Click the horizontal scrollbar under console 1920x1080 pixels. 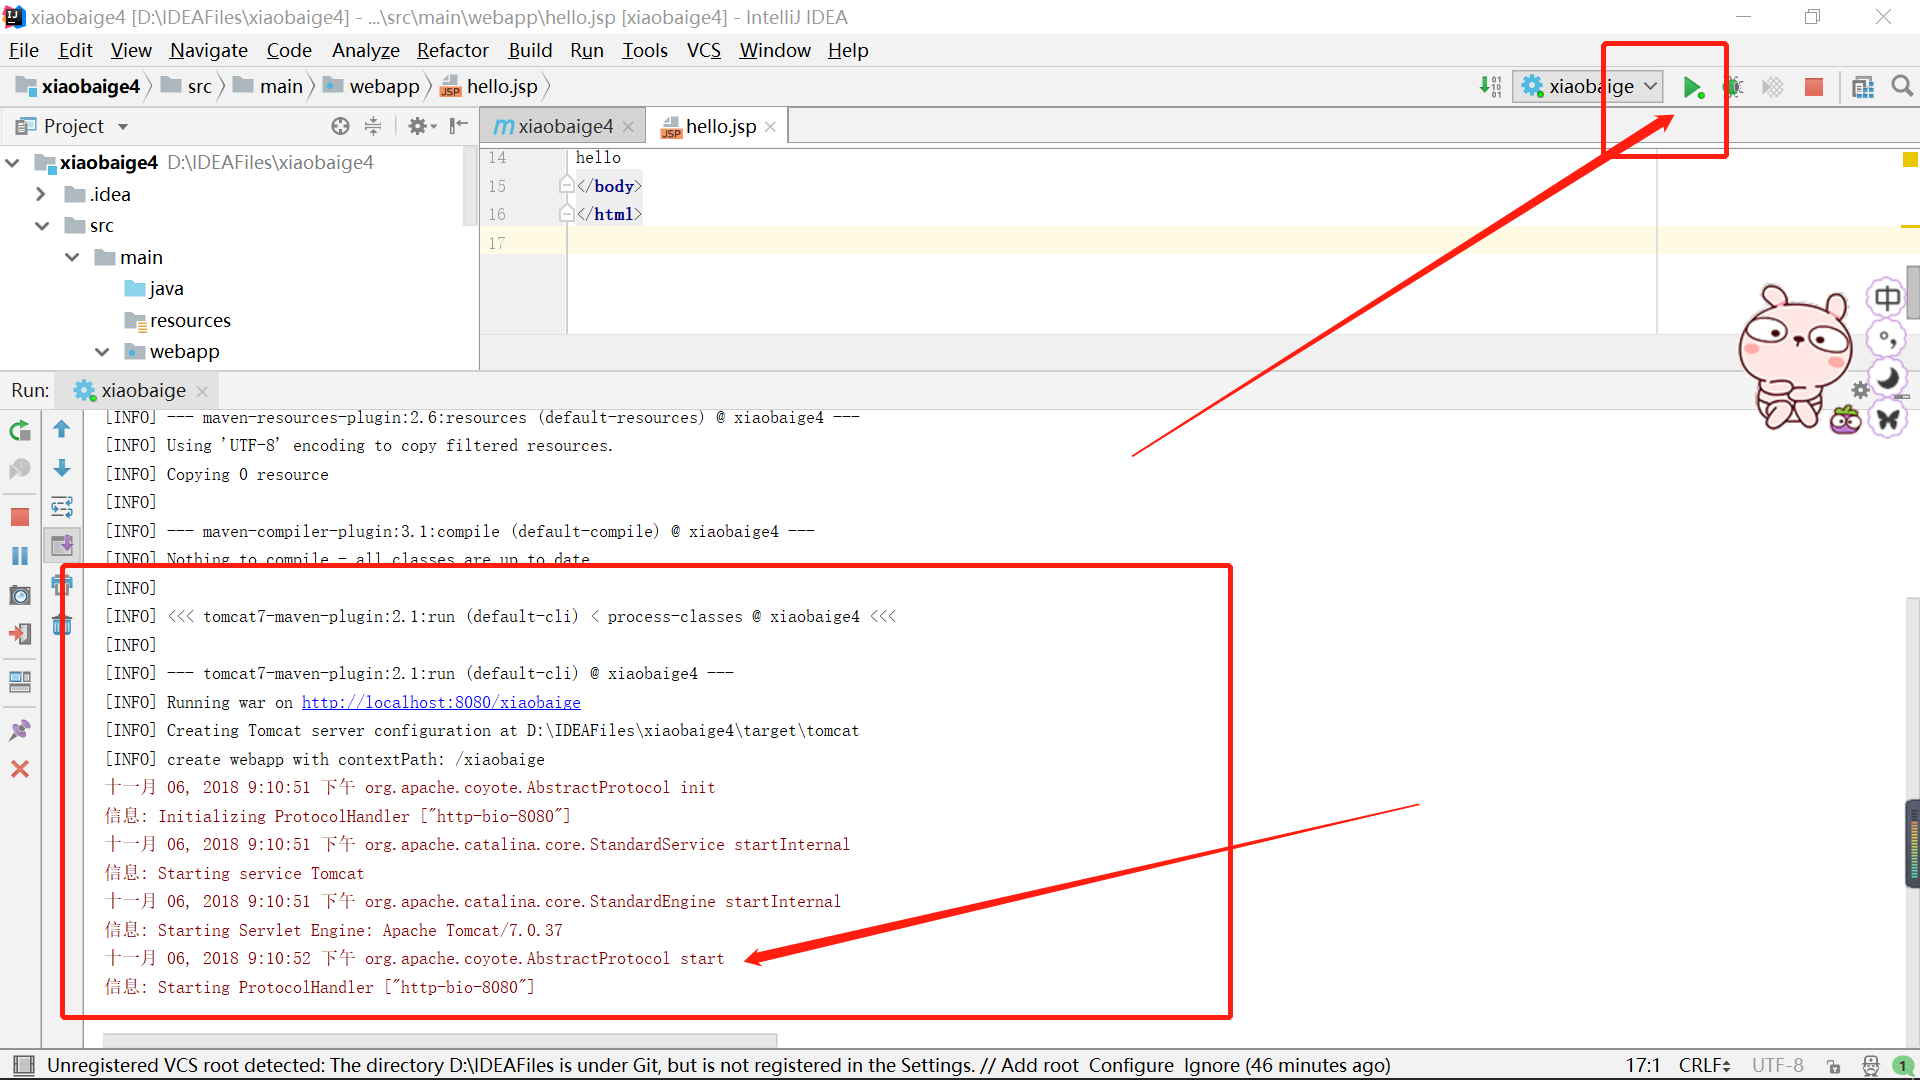pyautogui.click(x=440, y=1039)
